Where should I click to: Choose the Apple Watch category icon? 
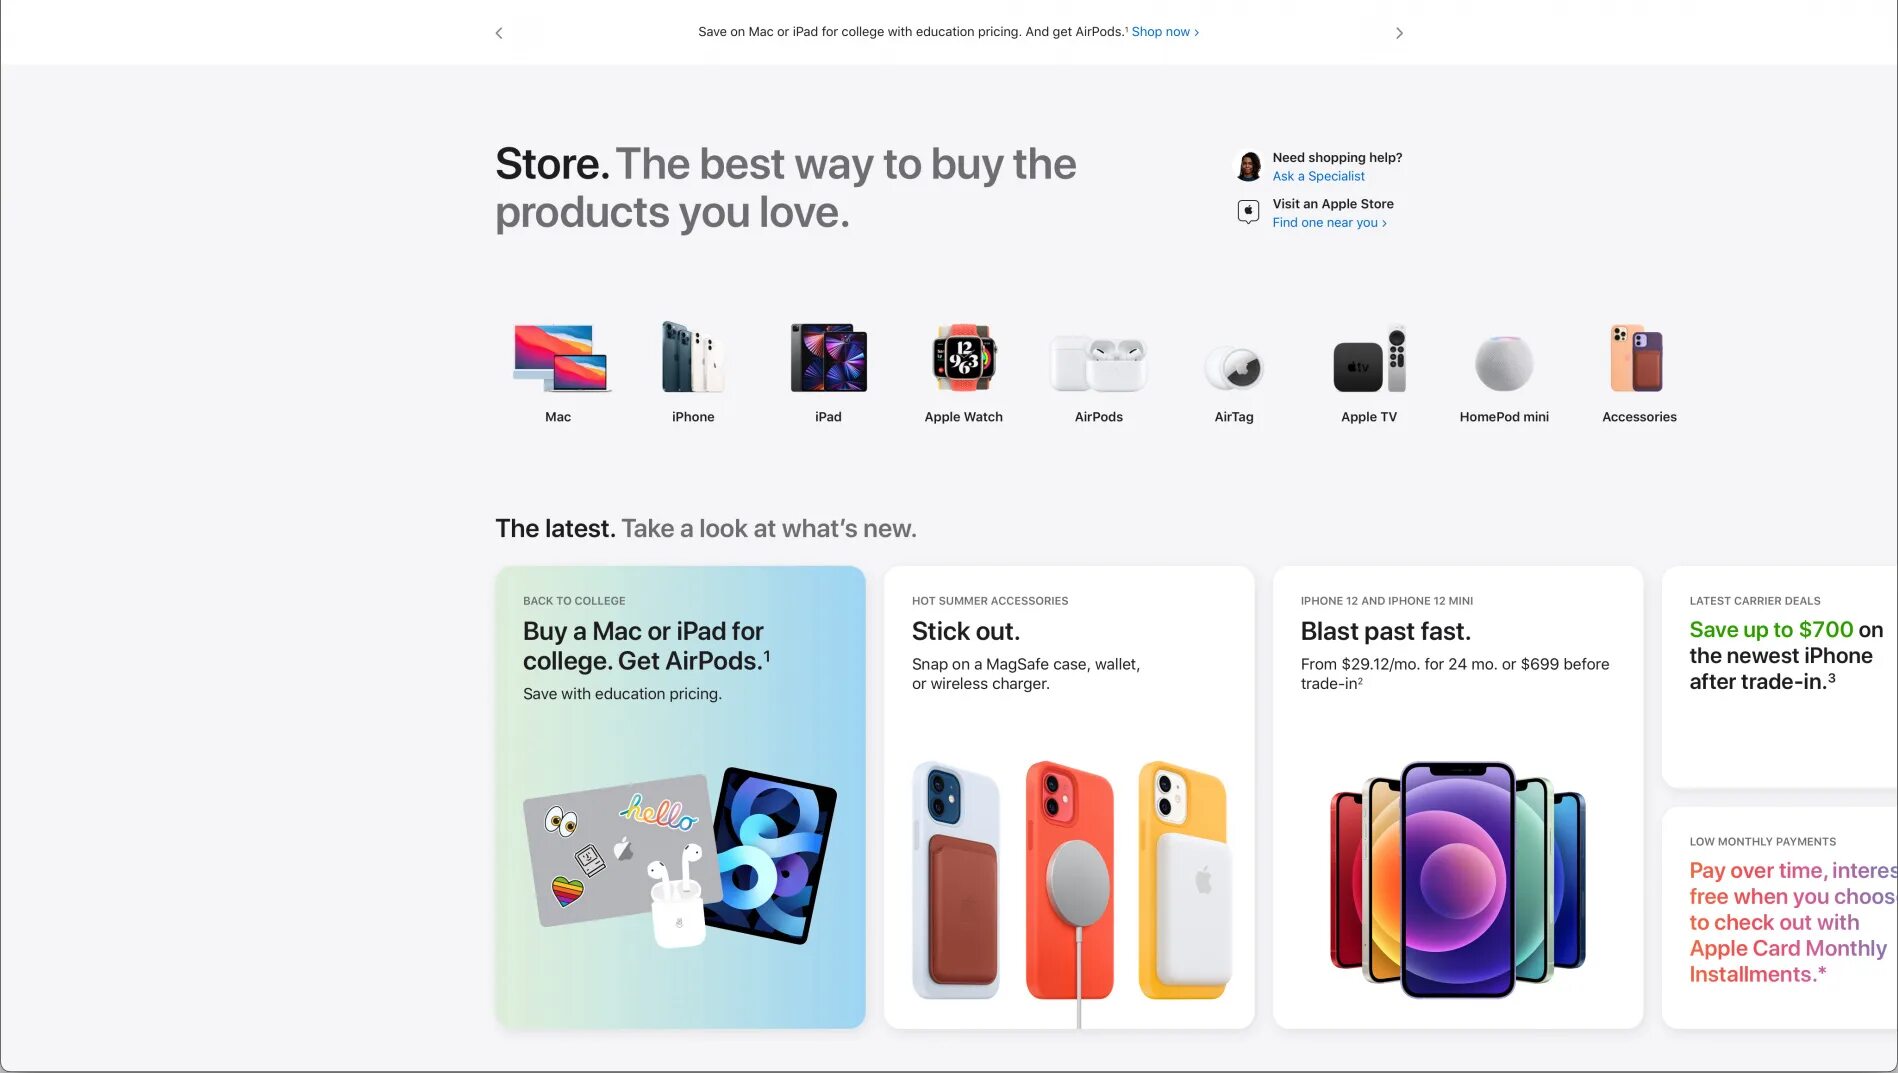point(964,358)
